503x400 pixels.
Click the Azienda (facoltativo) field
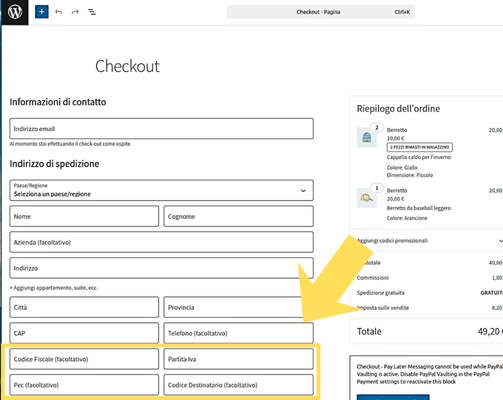161,242
